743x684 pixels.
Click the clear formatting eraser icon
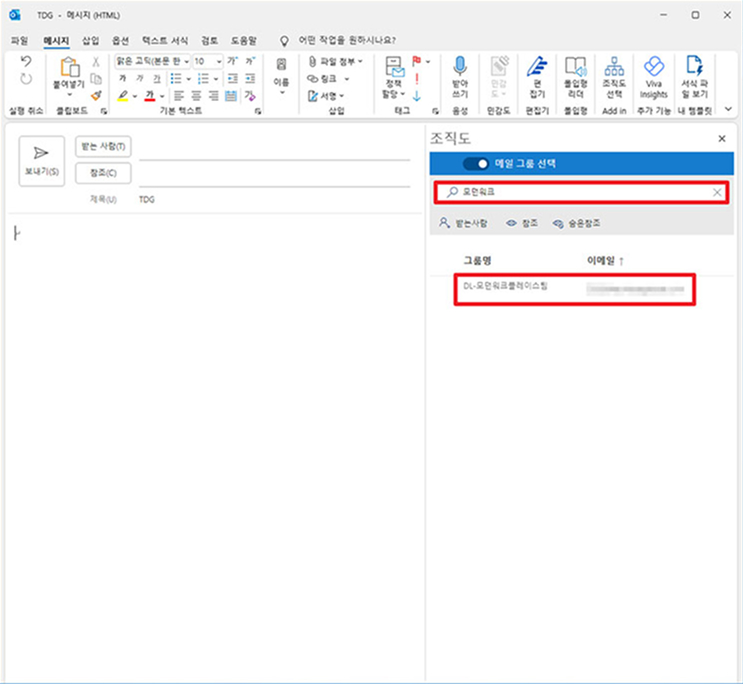[250, 96]
